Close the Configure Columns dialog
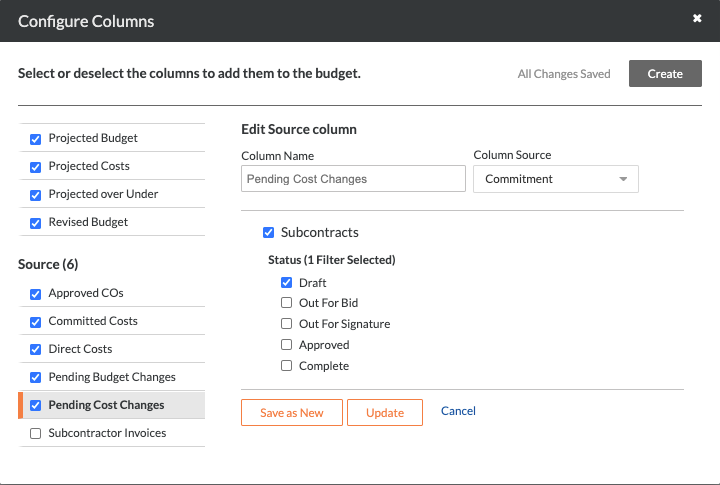This screenshot has height=485, width=720. coord(697,18)
